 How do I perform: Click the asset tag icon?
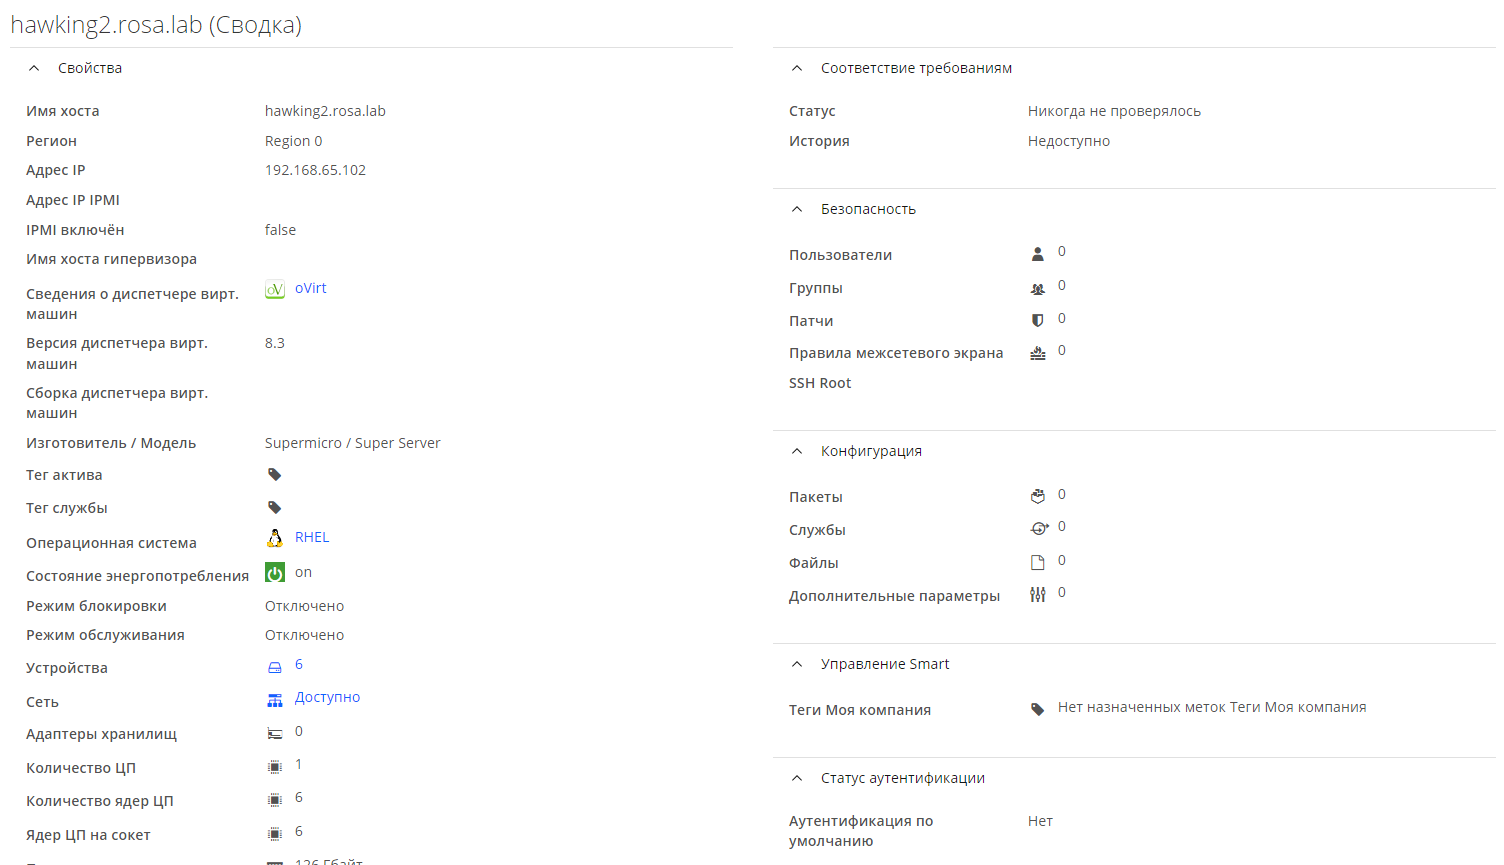point(275,475)
